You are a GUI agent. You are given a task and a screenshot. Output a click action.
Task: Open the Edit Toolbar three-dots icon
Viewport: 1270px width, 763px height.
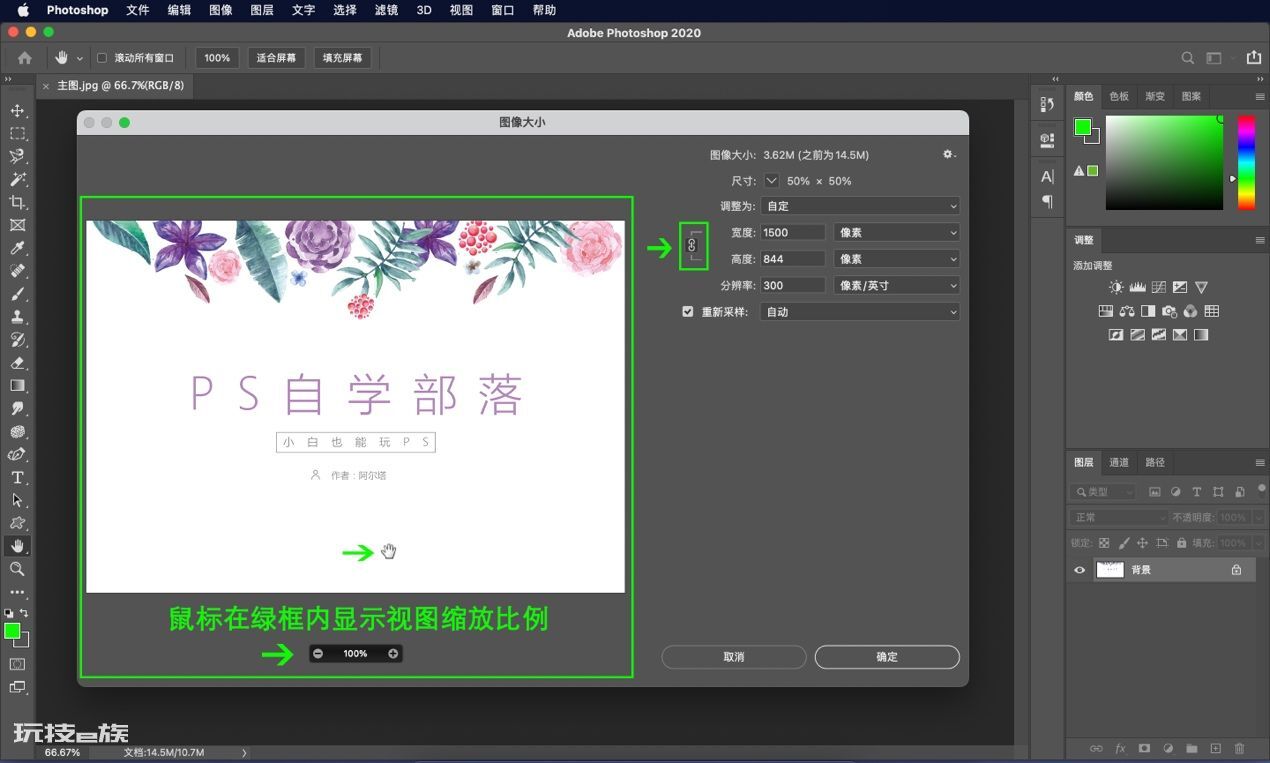tap(17, 592)
